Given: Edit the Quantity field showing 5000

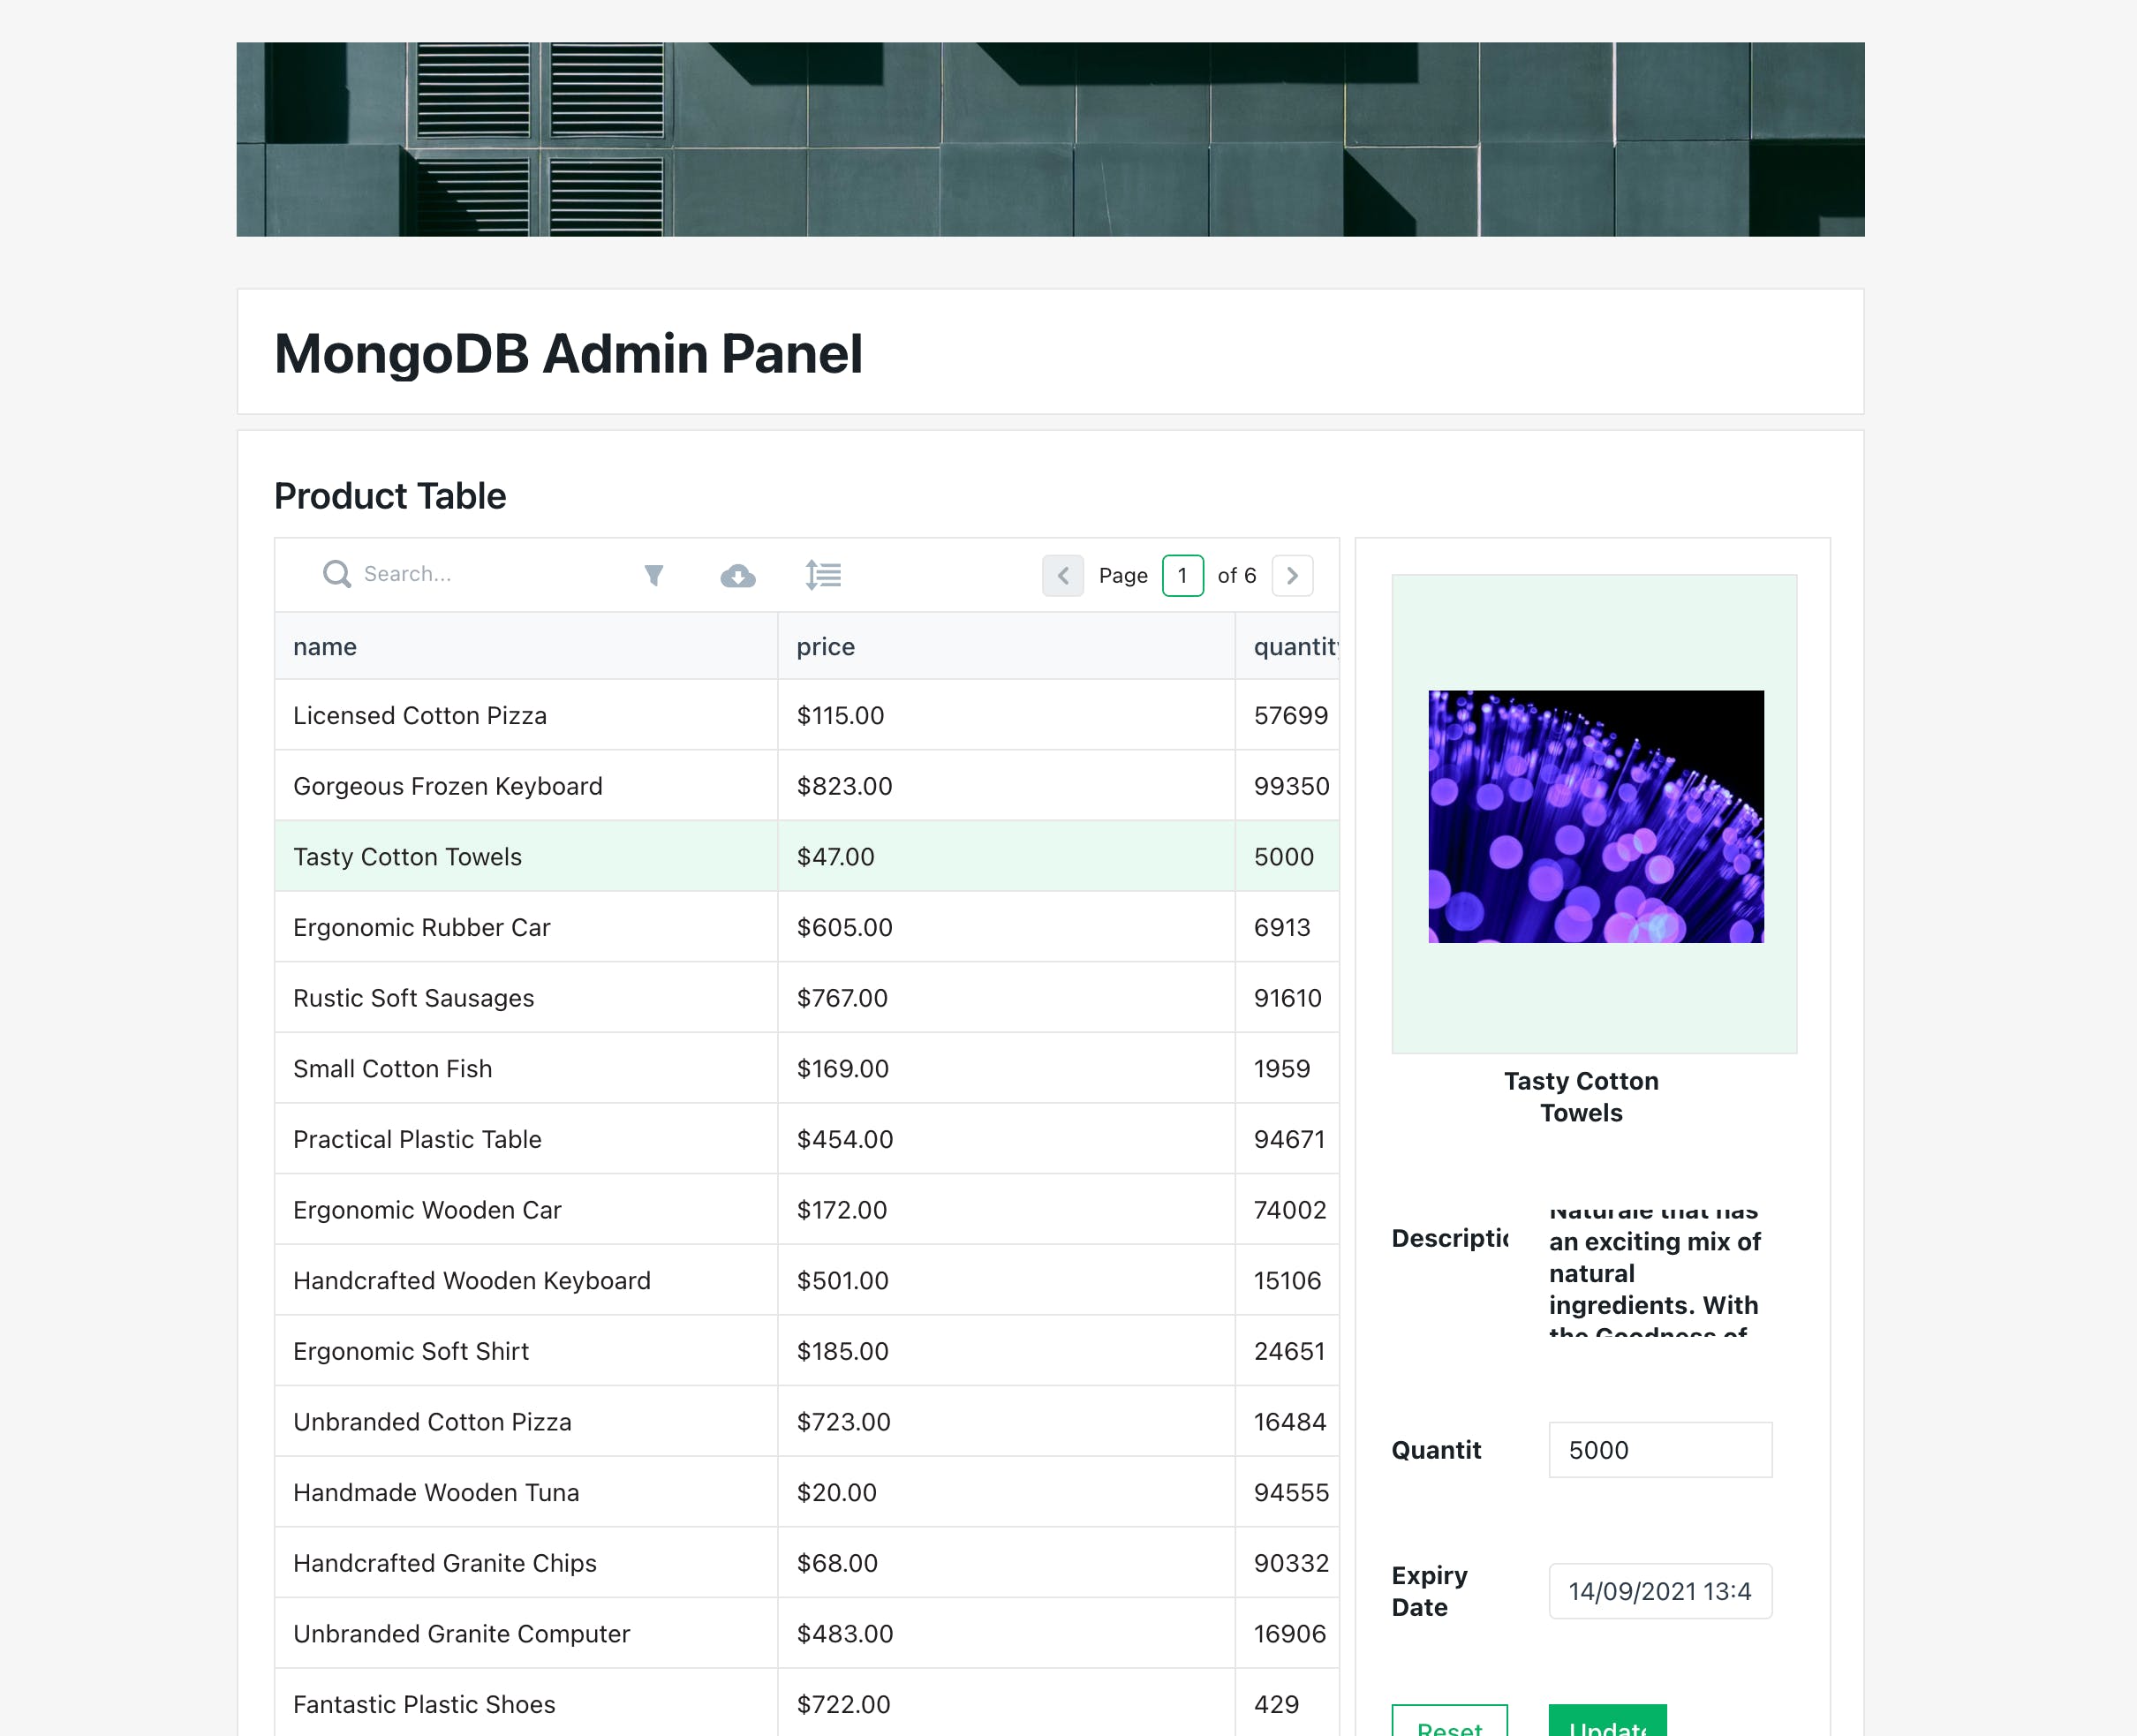Looking at the screenshot, I should pos(1659,1449).
